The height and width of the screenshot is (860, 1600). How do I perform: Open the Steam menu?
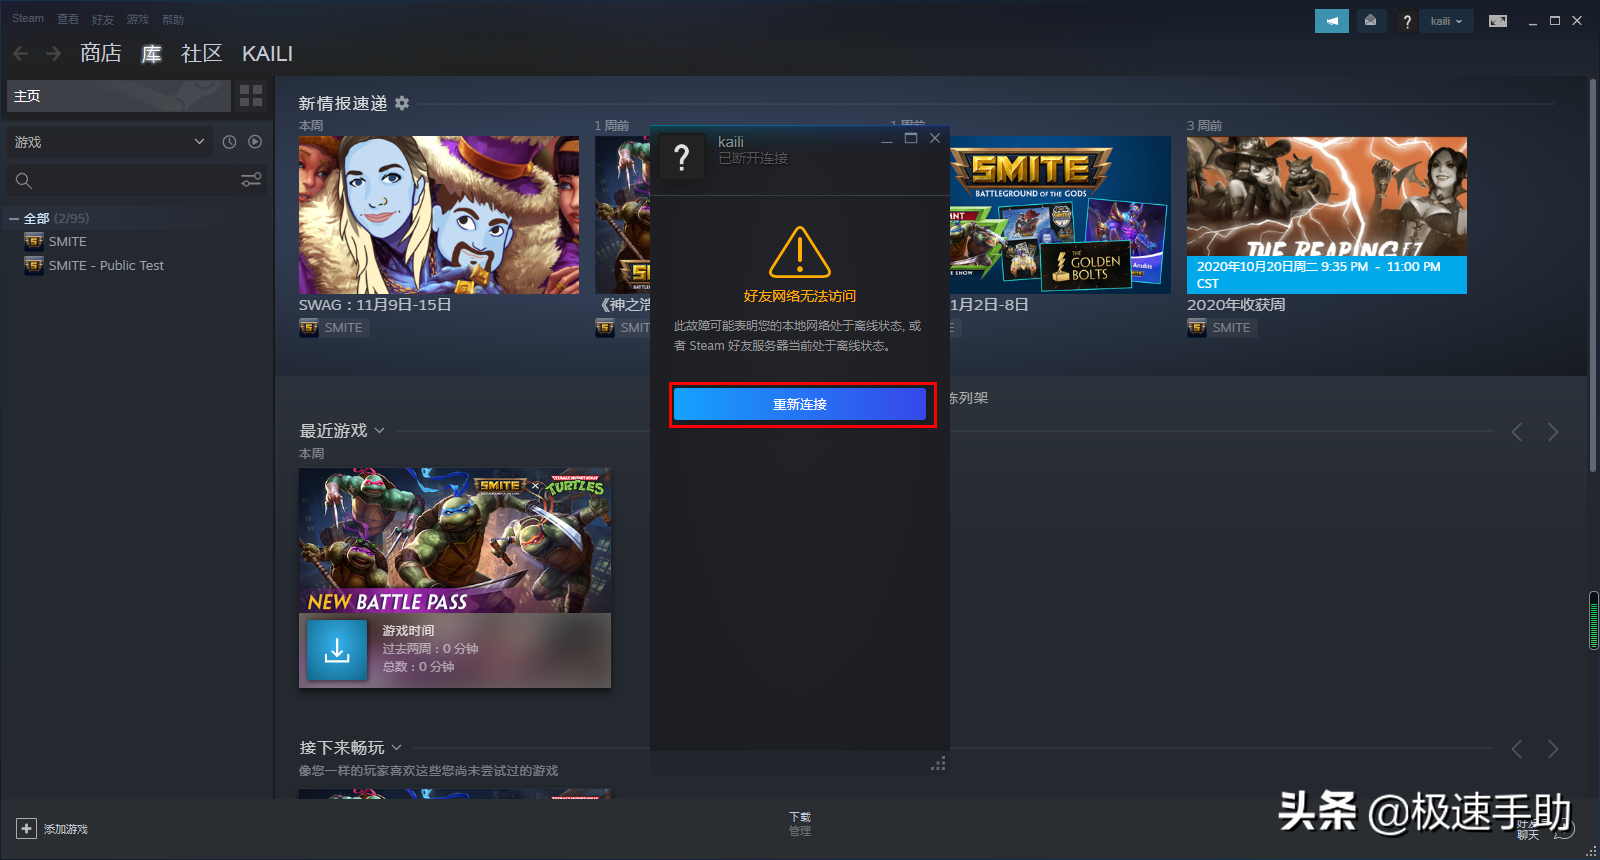(28, 19)
